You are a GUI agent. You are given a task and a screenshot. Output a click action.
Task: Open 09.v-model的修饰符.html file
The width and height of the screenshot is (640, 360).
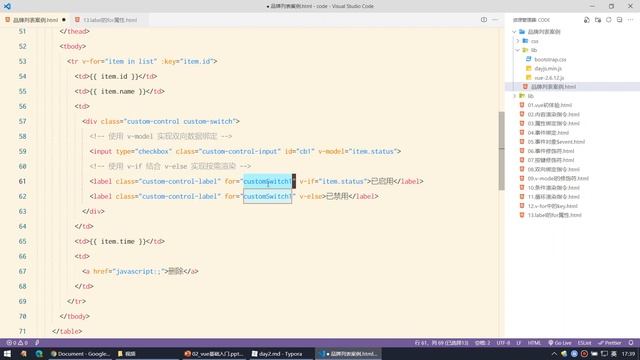pyautogui.click(x=558, y=178)
